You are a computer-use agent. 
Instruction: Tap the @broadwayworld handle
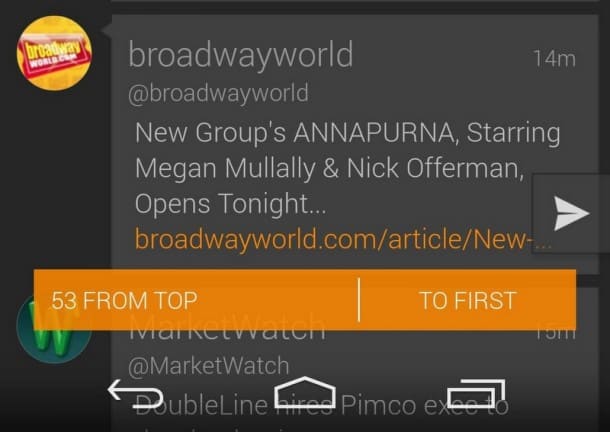[x=218, y=93]
